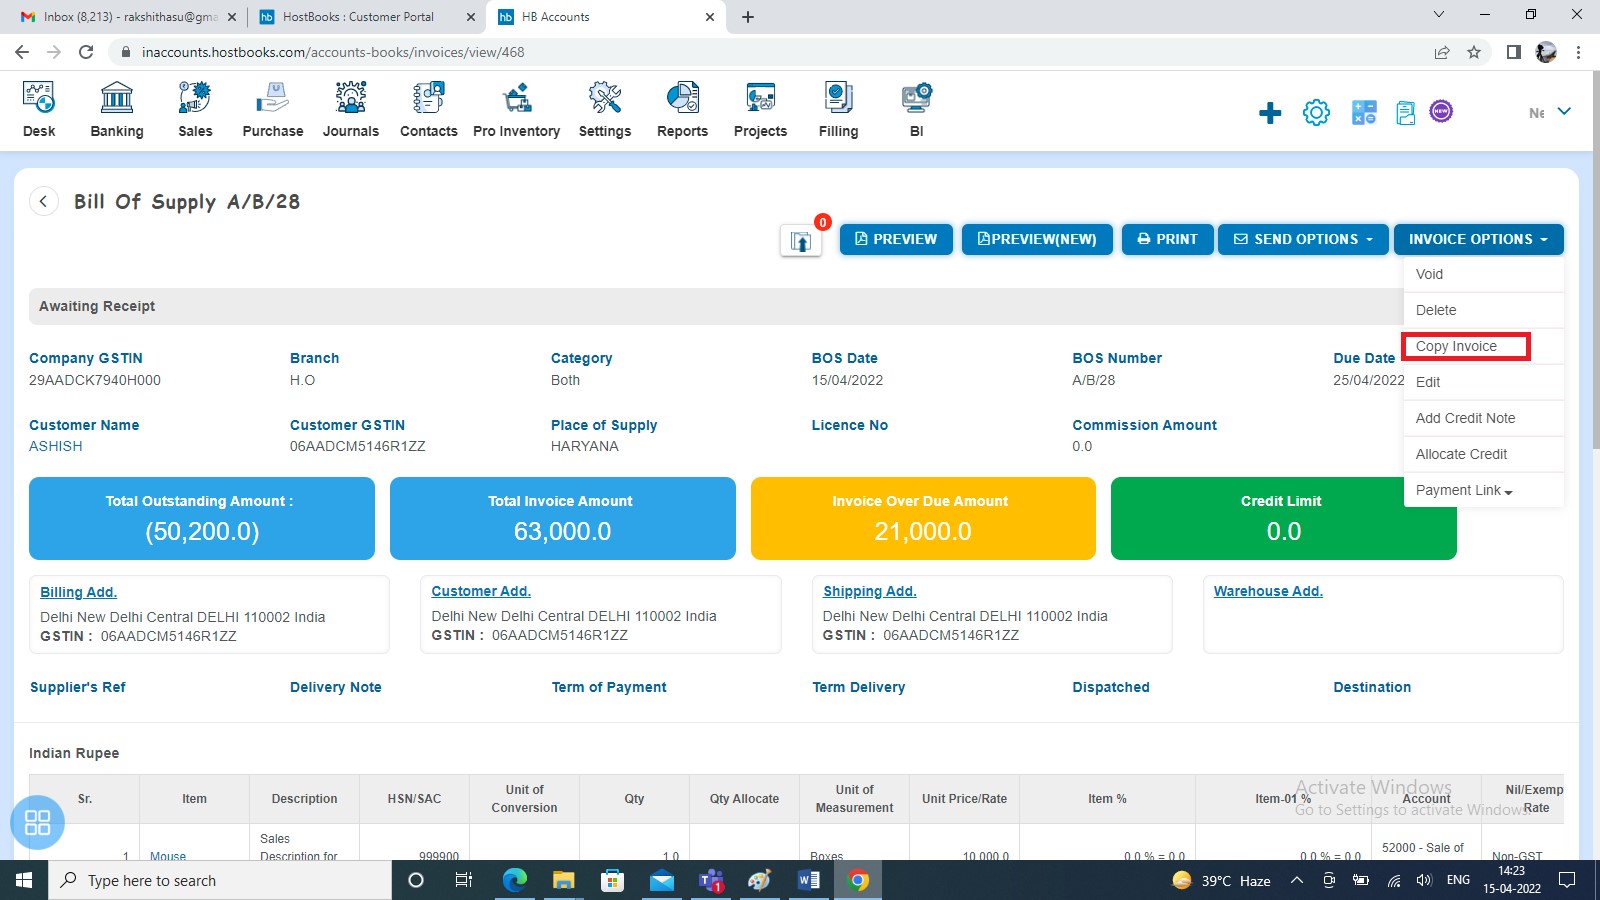Open the browser tab search chevron
Screen dimensions: 1600x900
[1439, 15]
